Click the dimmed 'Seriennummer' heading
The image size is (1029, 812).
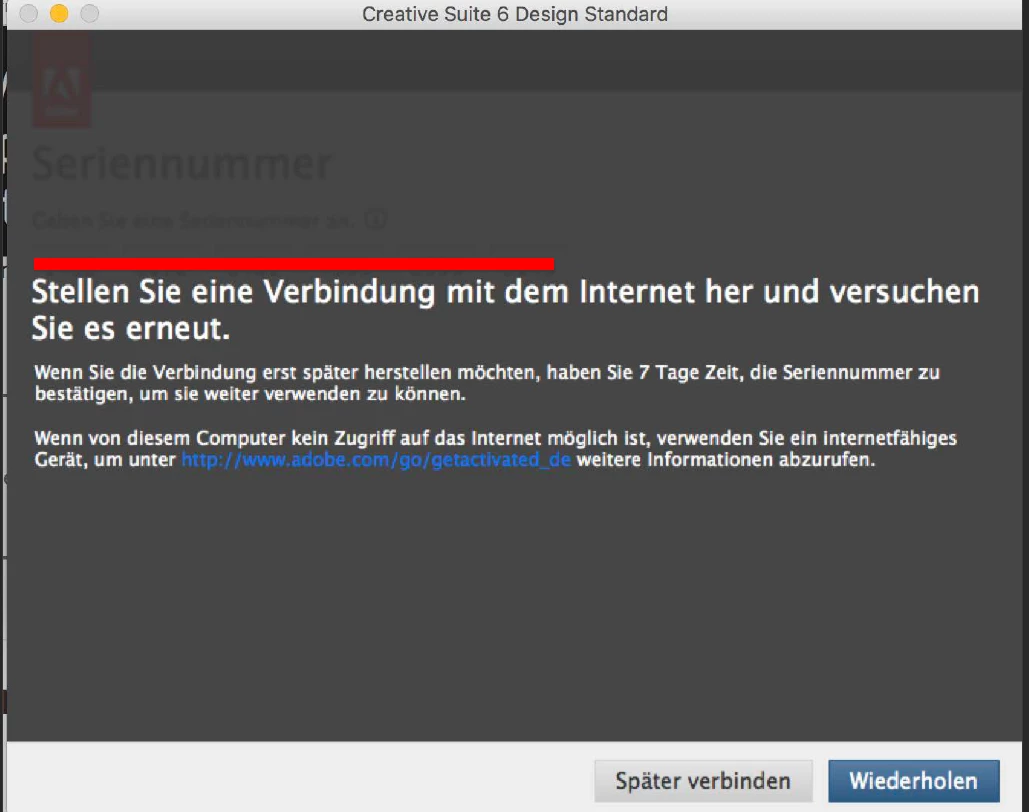[x=182, y=163]
